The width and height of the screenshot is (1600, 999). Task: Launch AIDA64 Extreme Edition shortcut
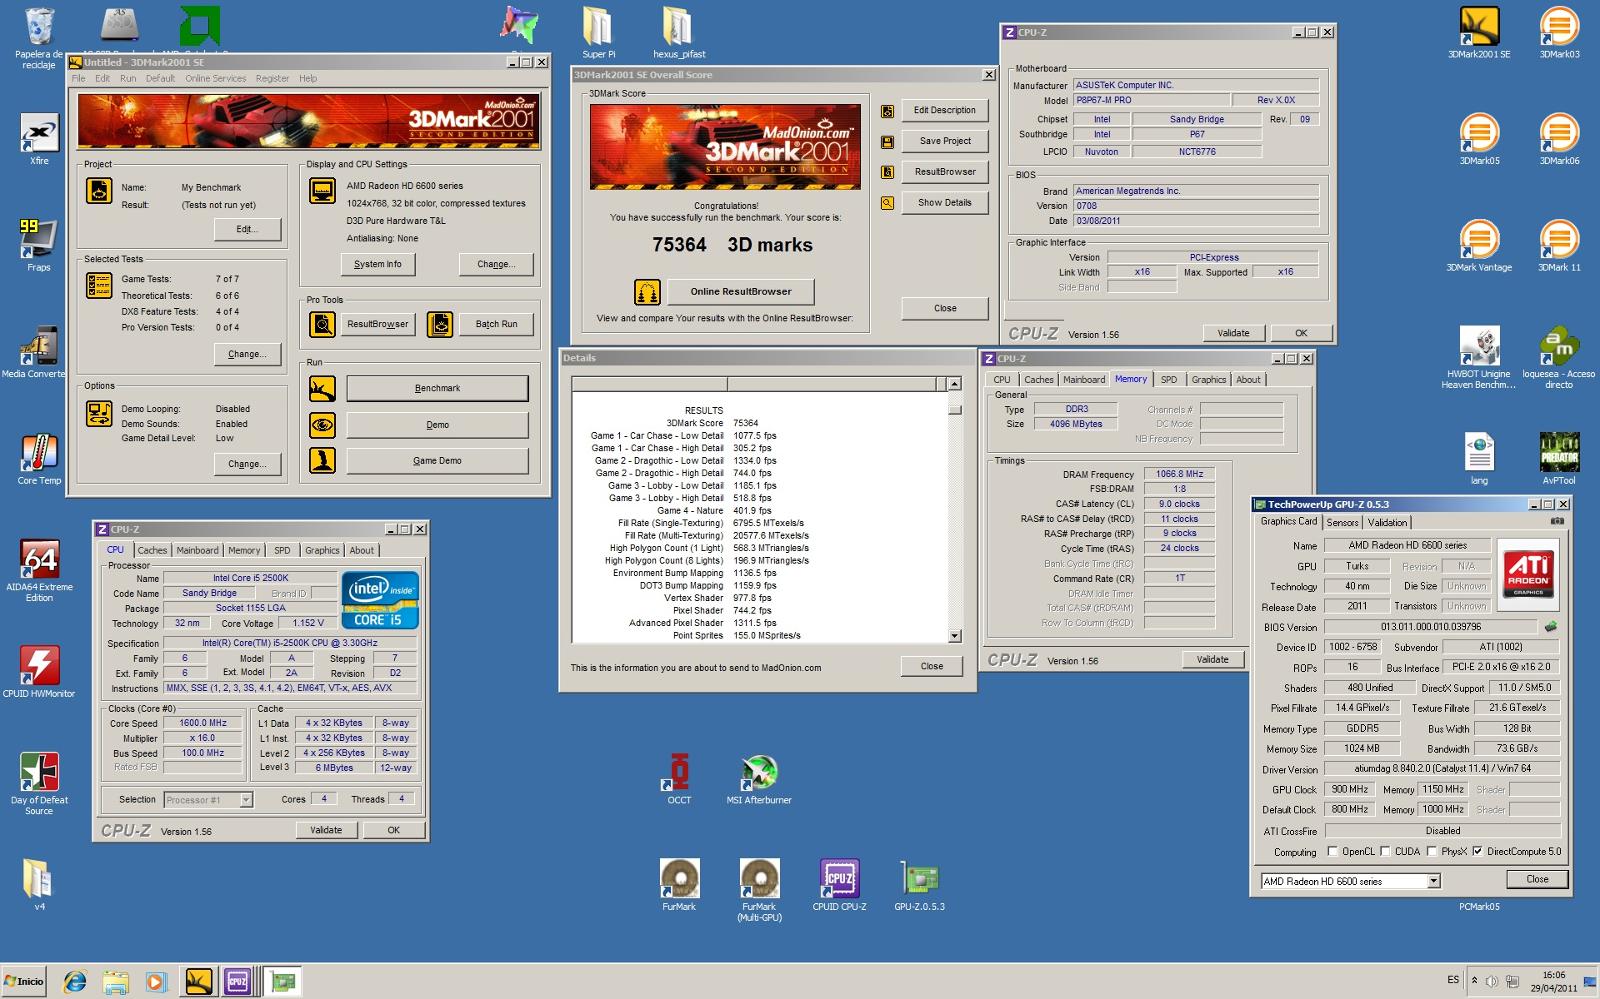click(x=39, y=571)
